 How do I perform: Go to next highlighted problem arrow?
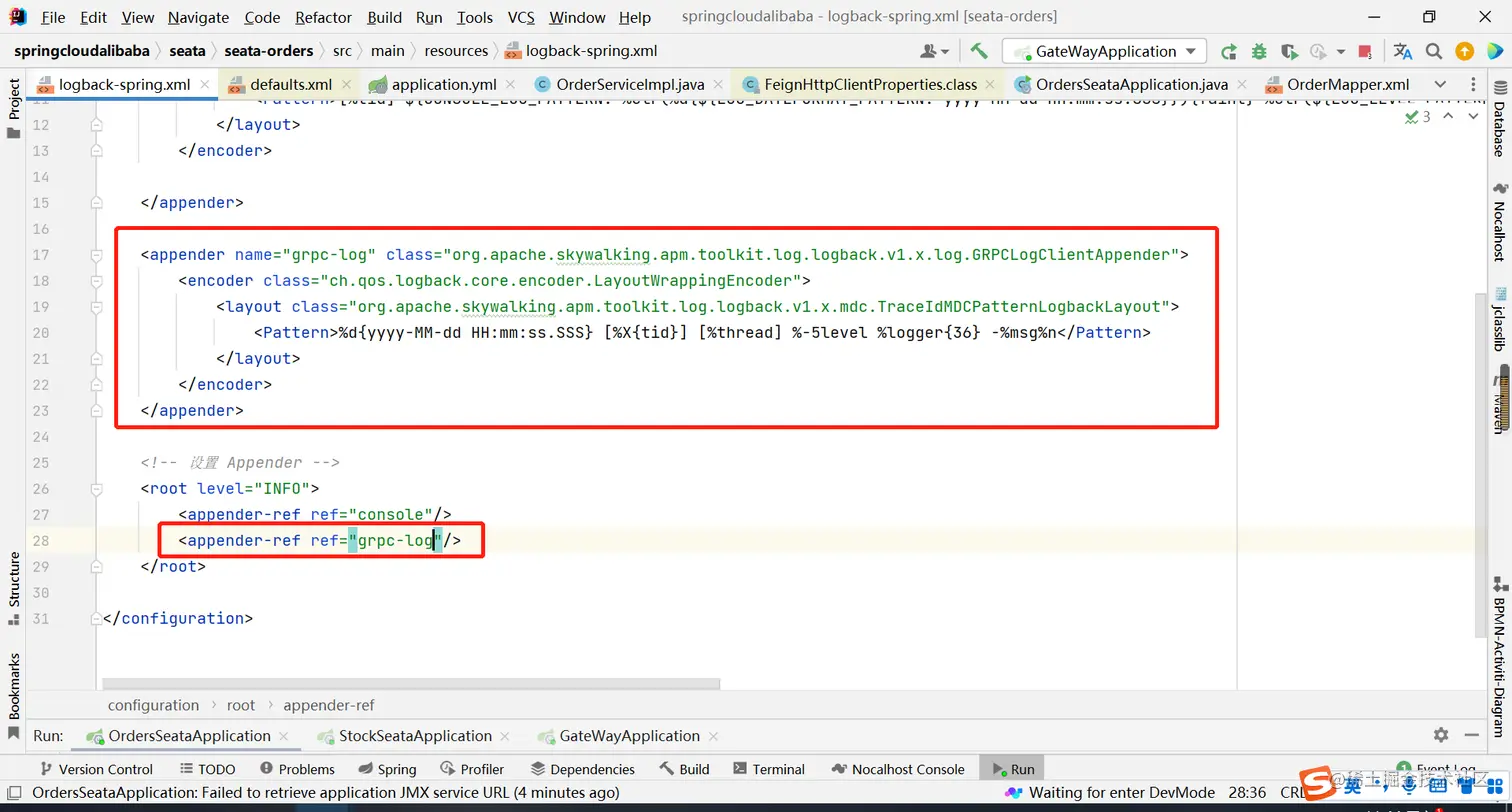click(x=1472, y=117)
